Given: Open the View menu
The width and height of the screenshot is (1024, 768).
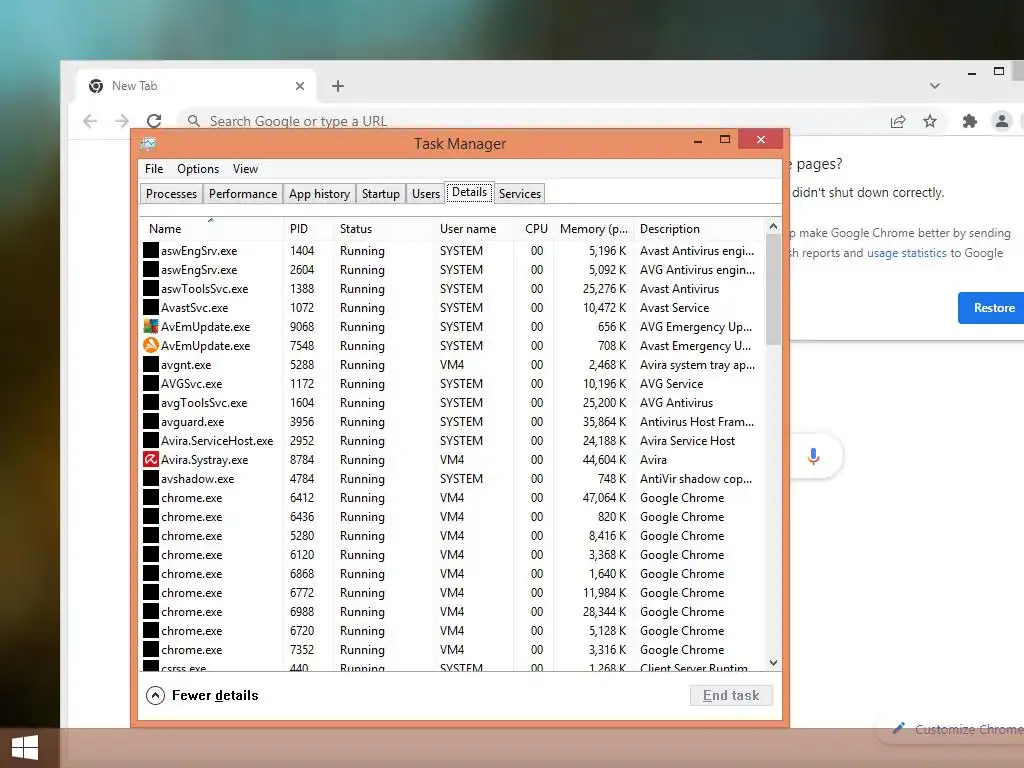Looking at the screenshot, I should (246, 169).
